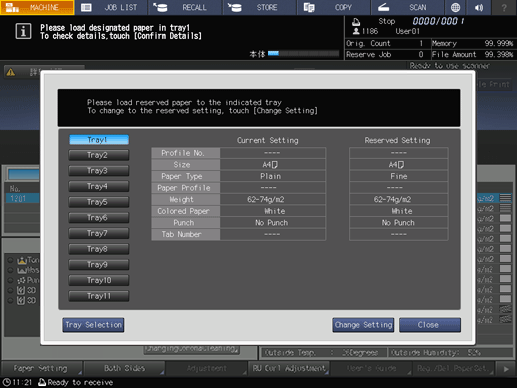Select Tray9 in the dialog
The height and width of the screenshot is (388, 517).
tap(99, 265)
